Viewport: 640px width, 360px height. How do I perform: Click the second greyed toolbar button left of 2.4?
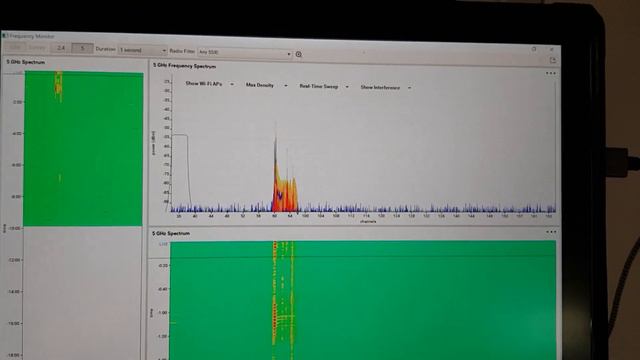pyautogui.click(x=38, y=47)
